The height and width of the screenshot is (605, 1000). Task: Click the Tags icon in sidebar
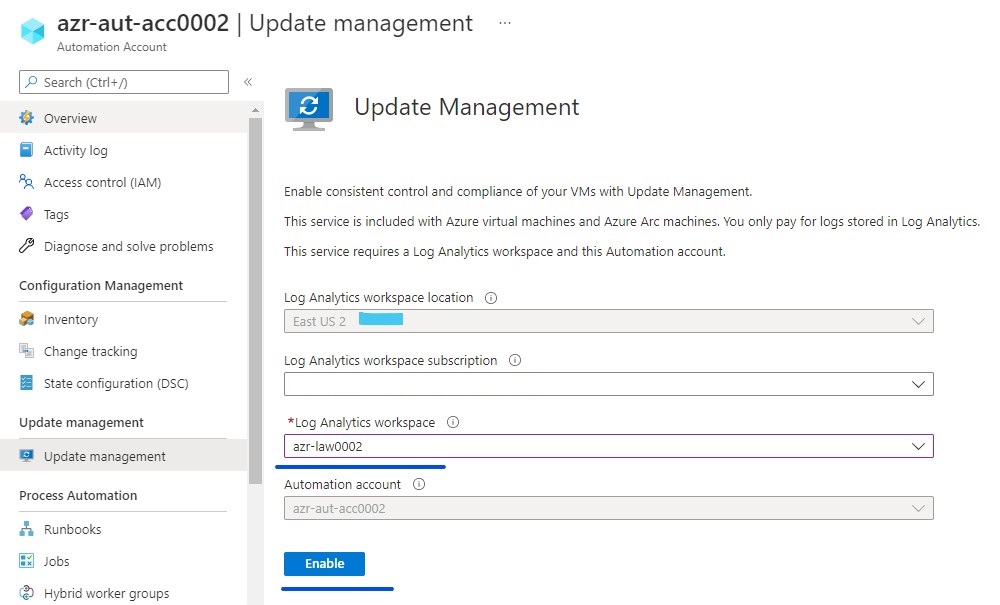[x=27, y=214]
